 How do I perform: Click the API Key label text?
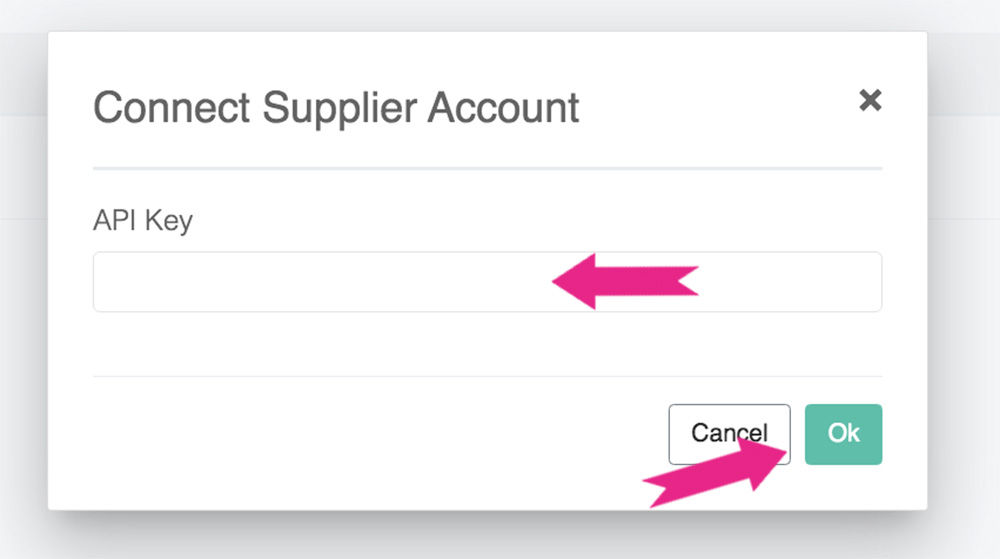click(x=142, y=220)
